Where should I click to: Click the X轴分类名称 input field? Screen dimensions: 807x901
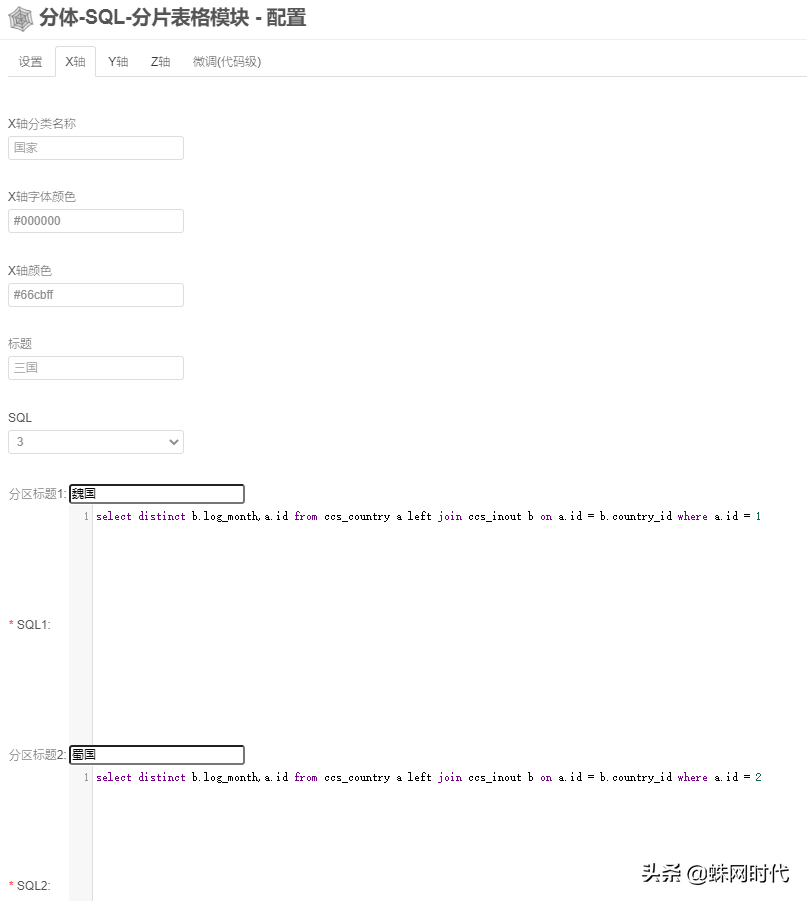(96, 148)
